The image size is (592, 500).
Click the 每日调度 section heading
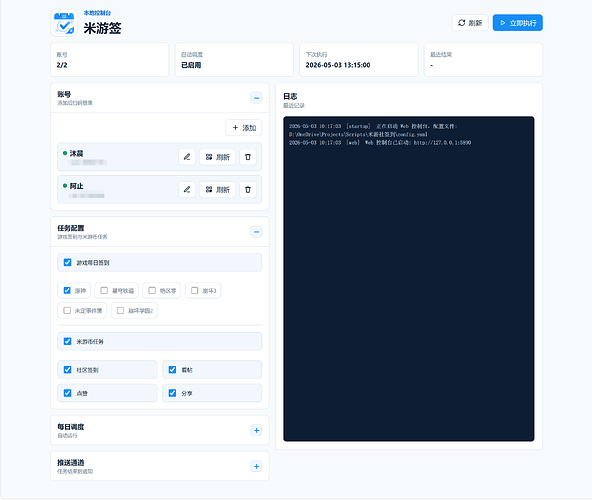point(71,427)
